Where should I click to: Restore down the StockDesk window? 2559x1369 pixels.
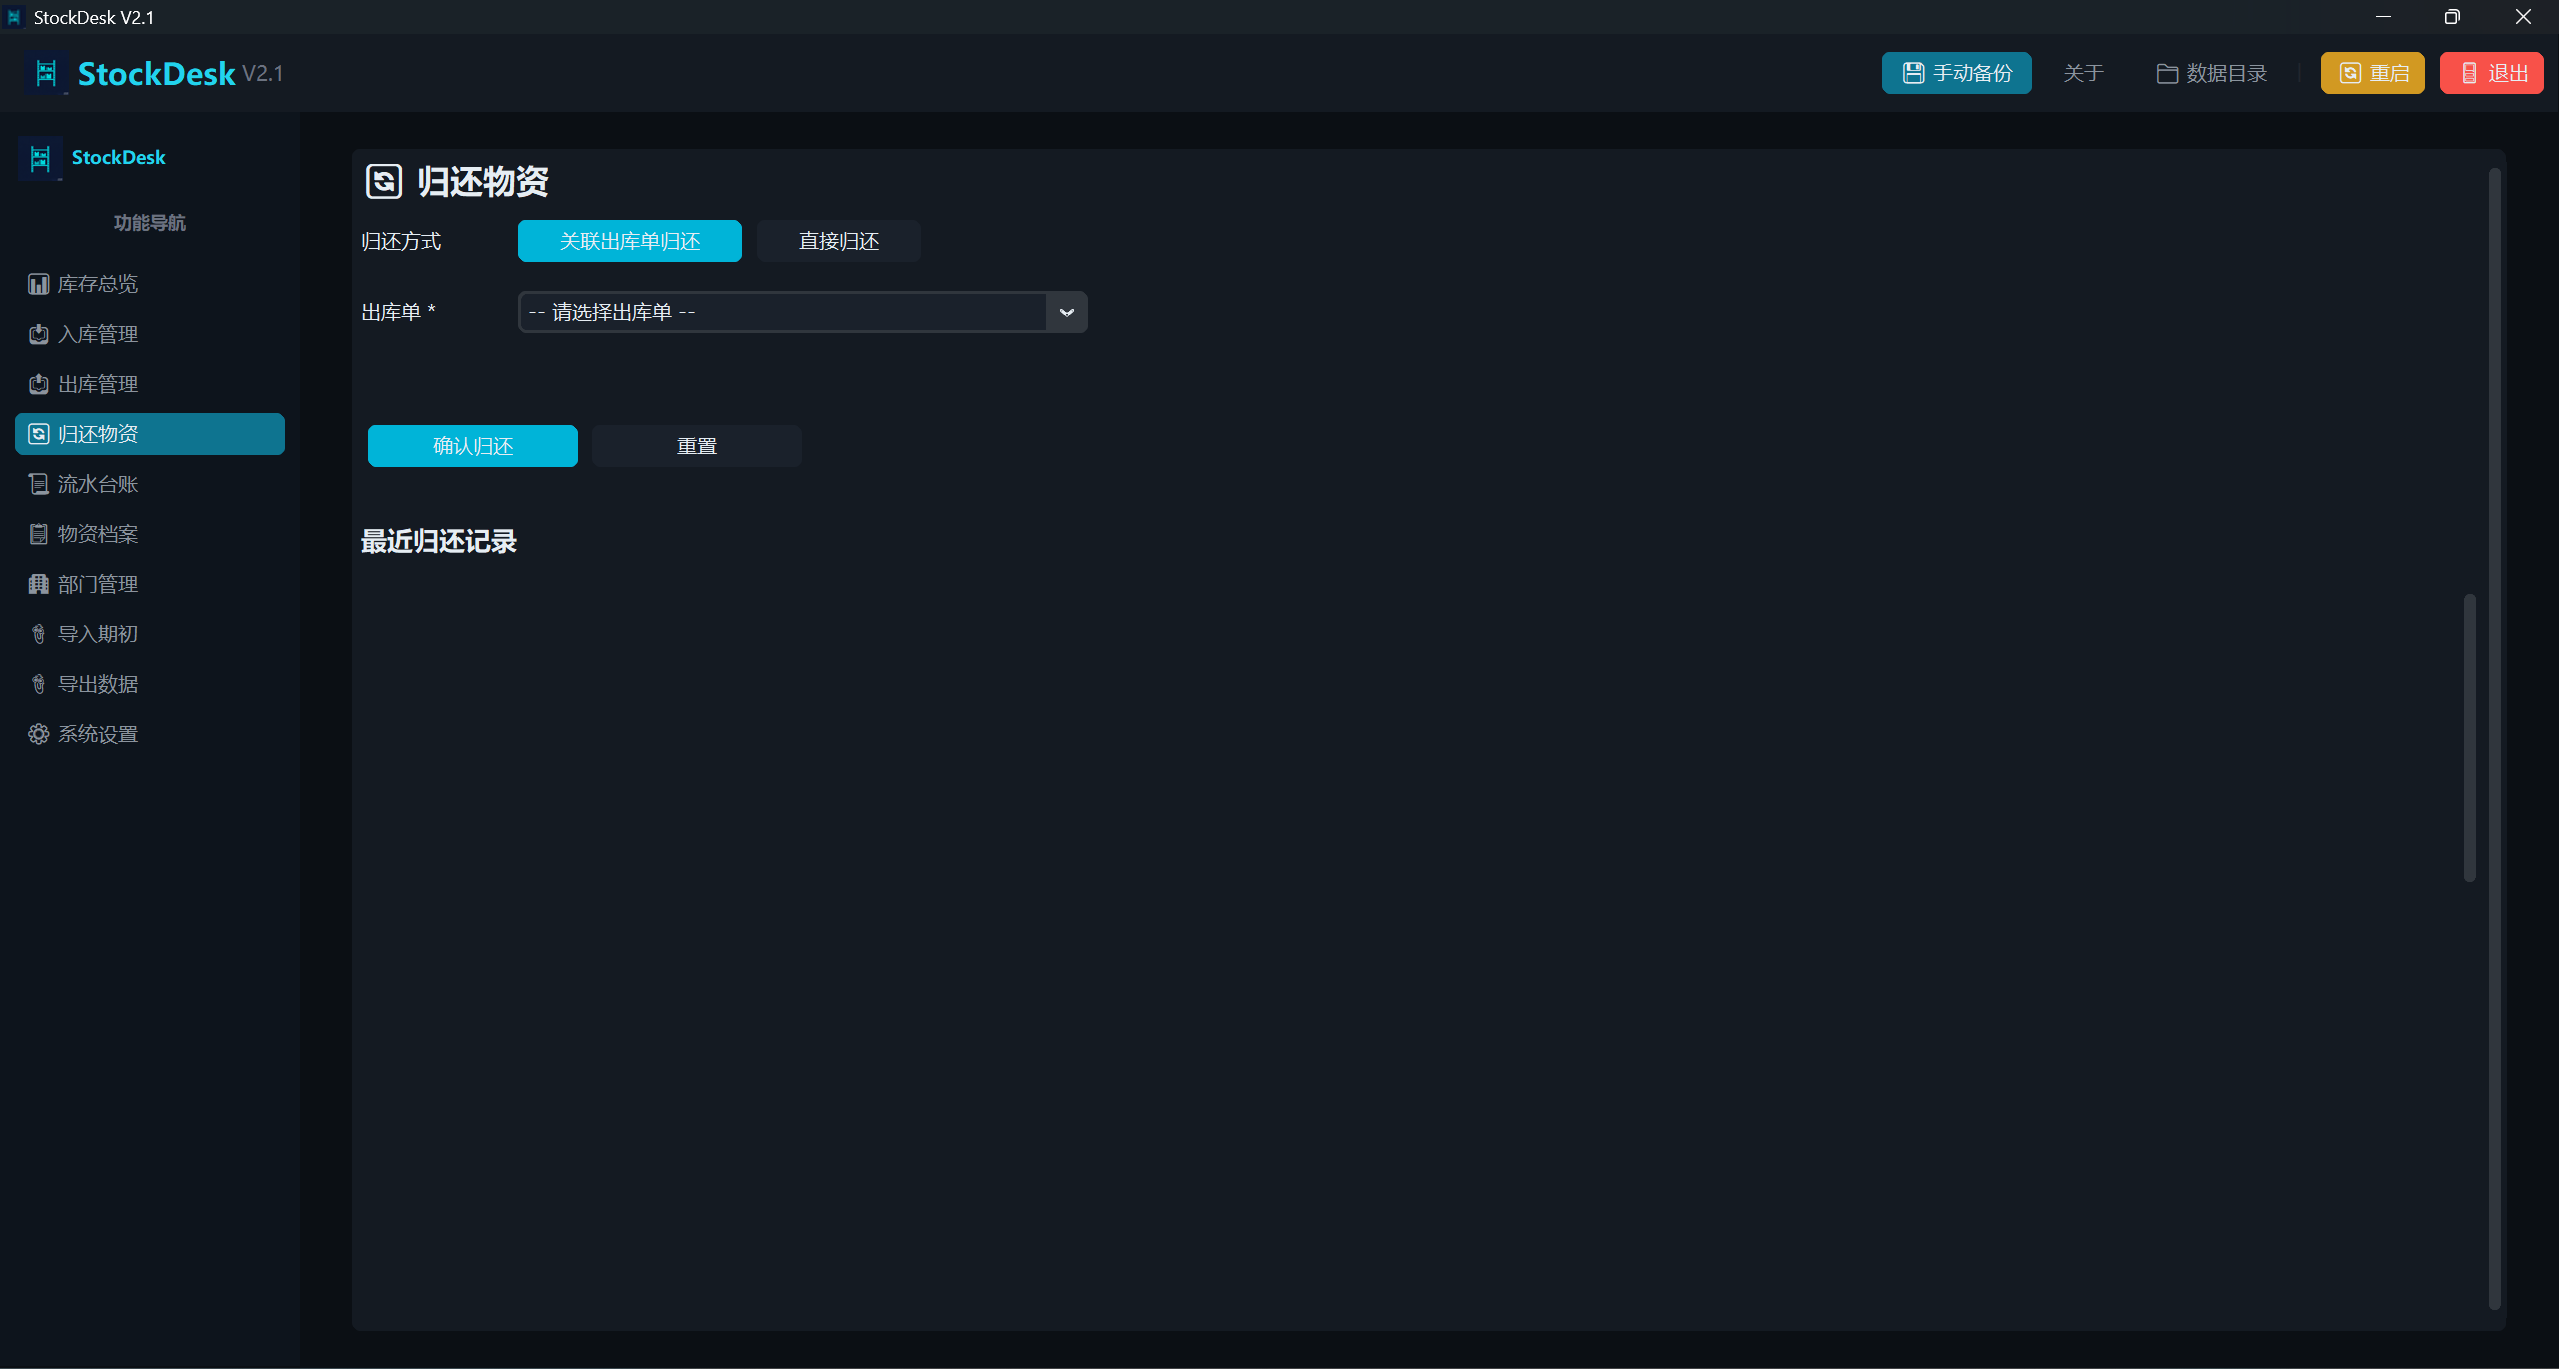(x=2452, y=17)
